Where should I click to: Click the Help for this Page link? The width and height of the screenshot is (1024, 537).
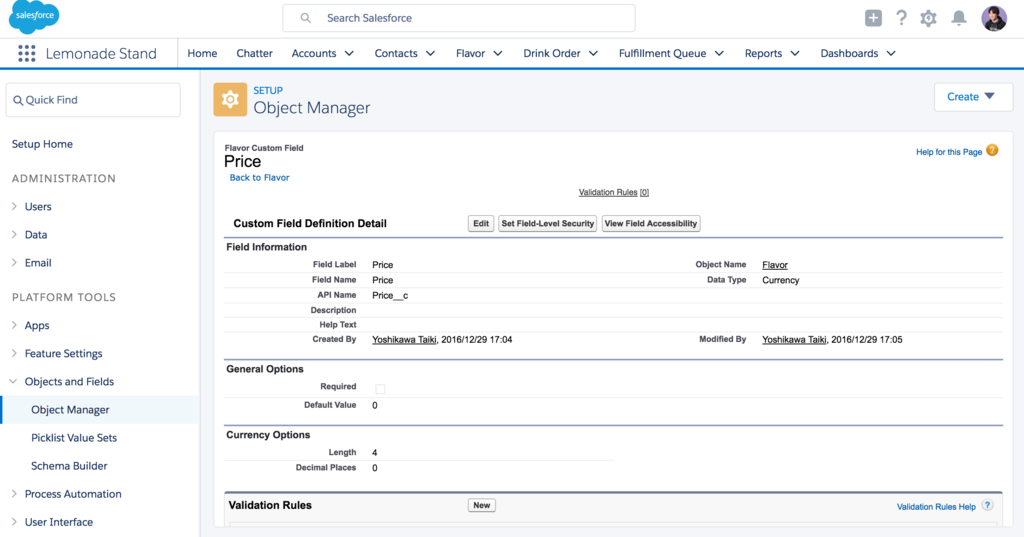coord(949,152)
